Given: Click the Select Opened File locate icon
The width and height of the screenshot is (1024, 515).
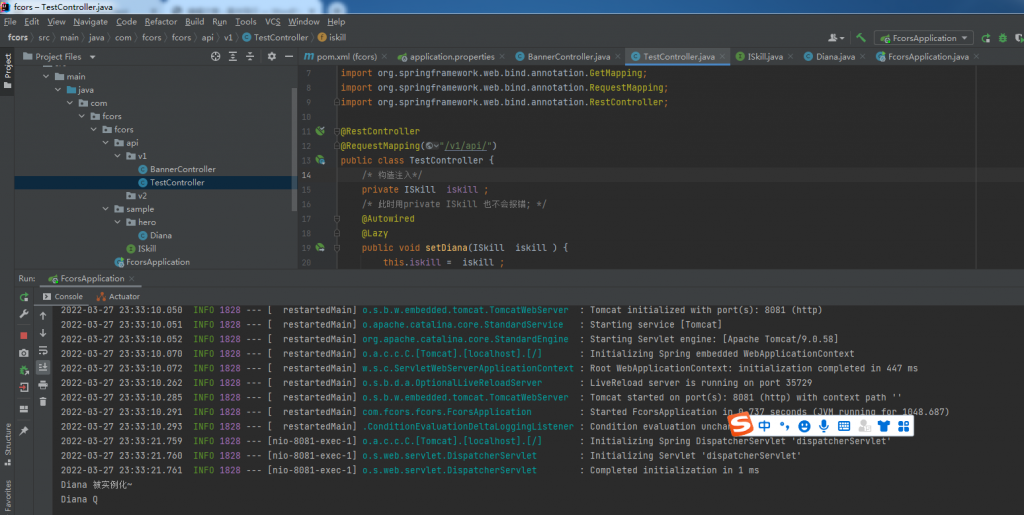Looking at the screenshot, I should coord(216,57).
